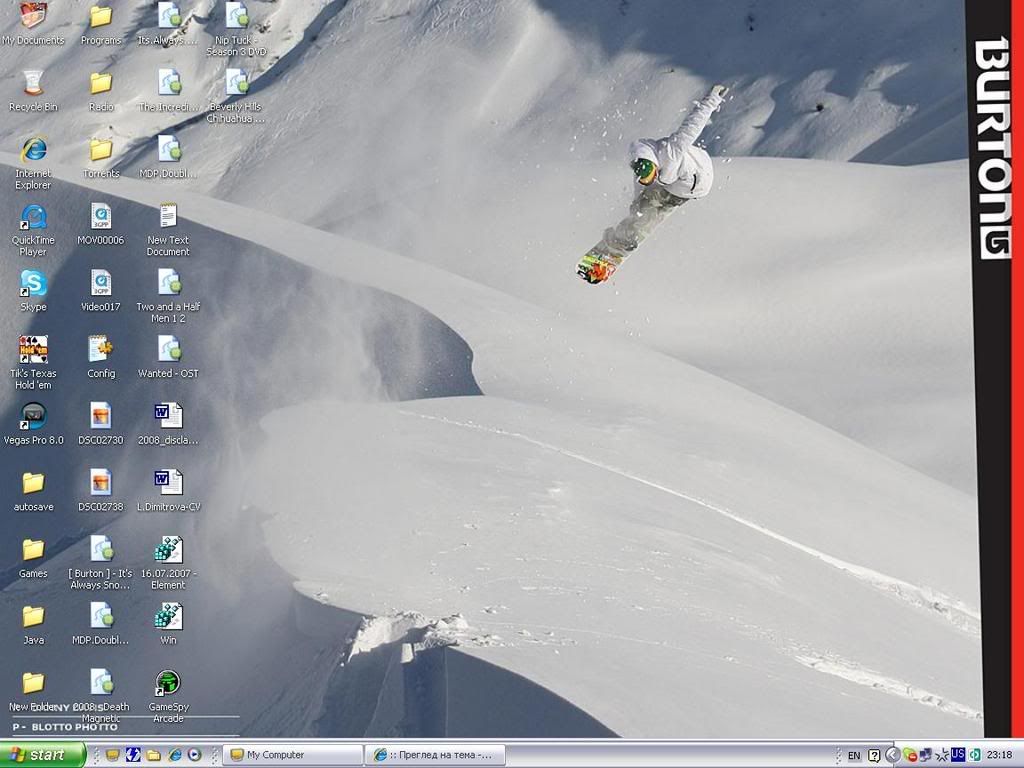
Task: Open the EN language bar selector
Action: tap(854, 756)
